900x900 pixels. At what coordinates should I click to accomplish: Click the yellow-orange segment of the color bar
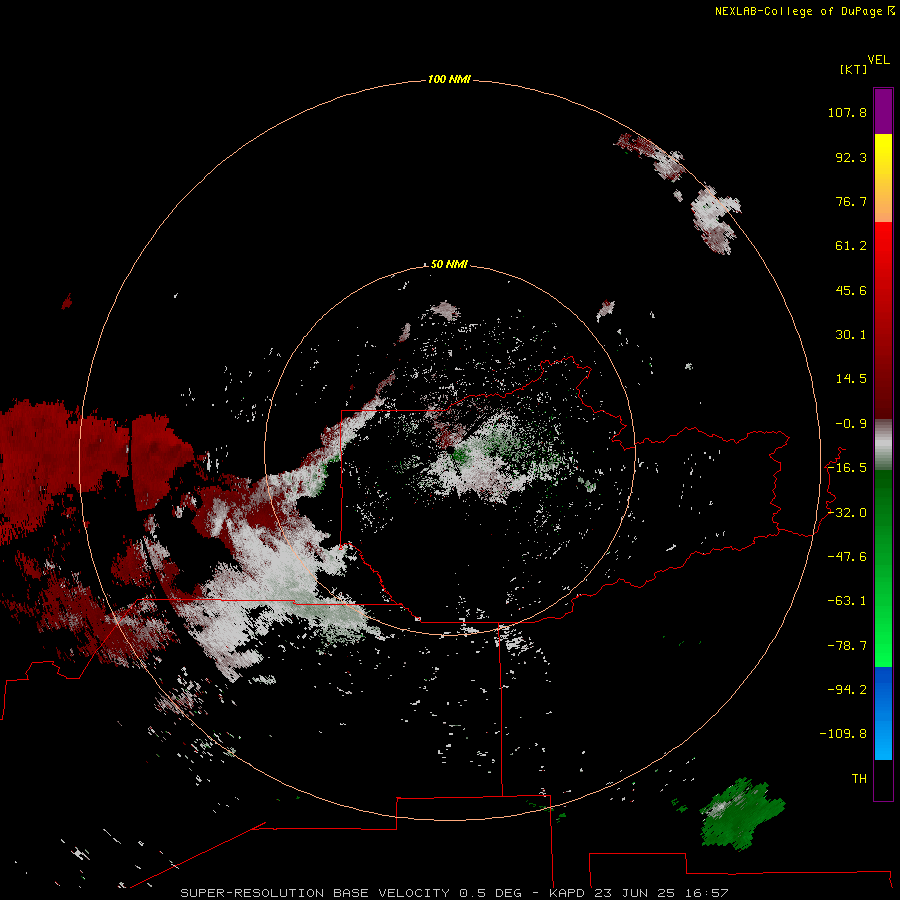[883, 178]
